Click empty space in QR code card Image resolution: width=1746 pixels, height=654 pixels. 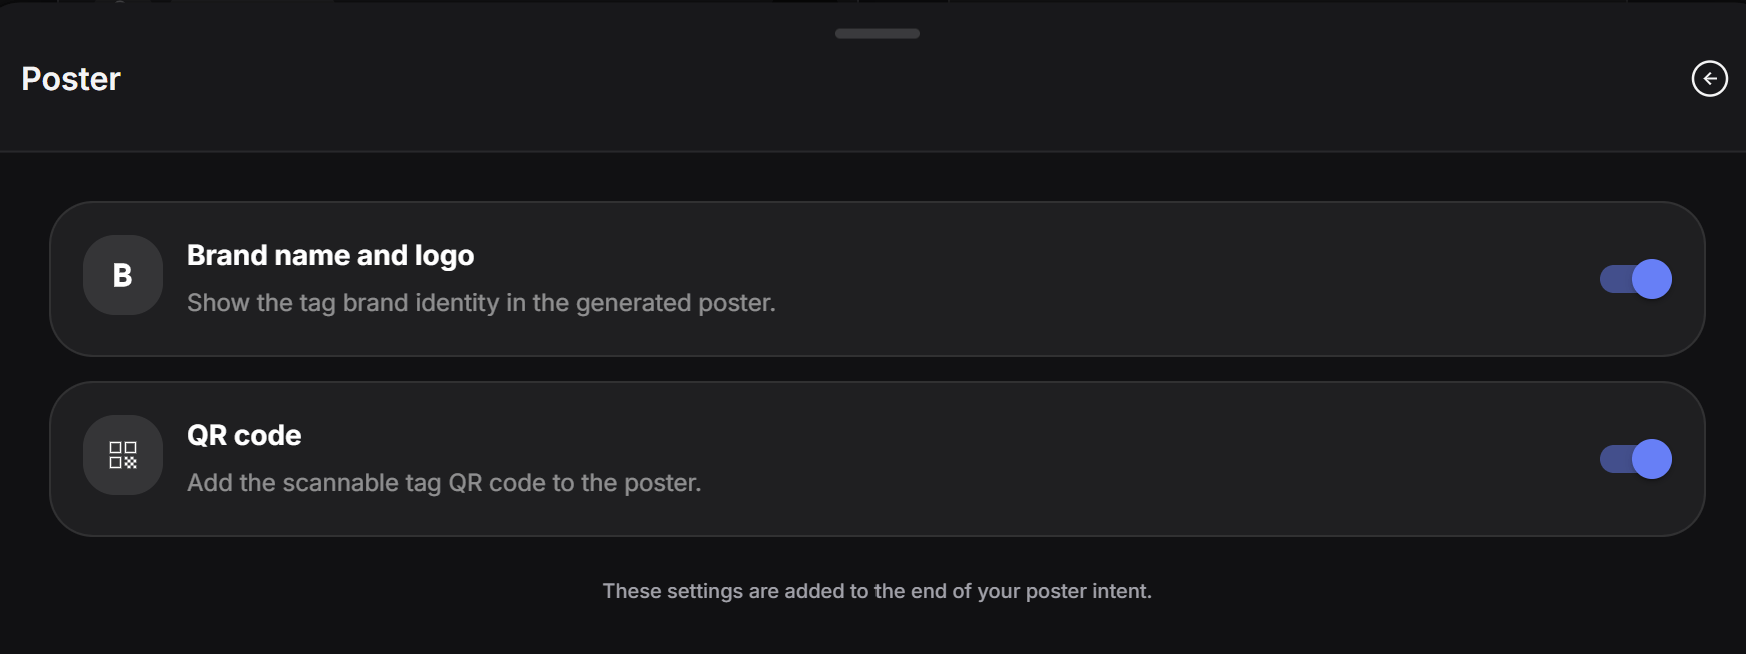click(x=1150, y=459)
